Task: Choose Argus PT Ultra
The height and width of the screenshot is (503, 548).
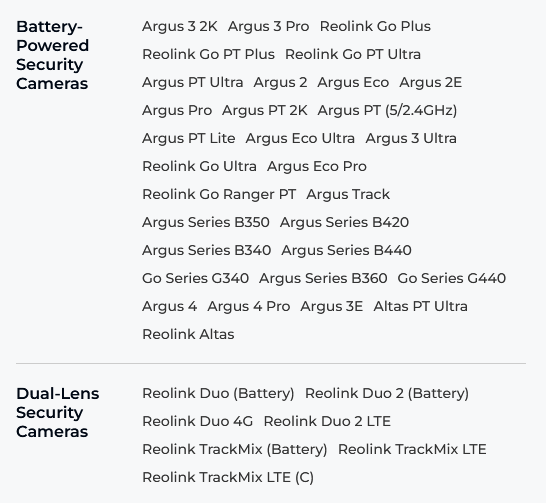Action: [x=193, y=82]
